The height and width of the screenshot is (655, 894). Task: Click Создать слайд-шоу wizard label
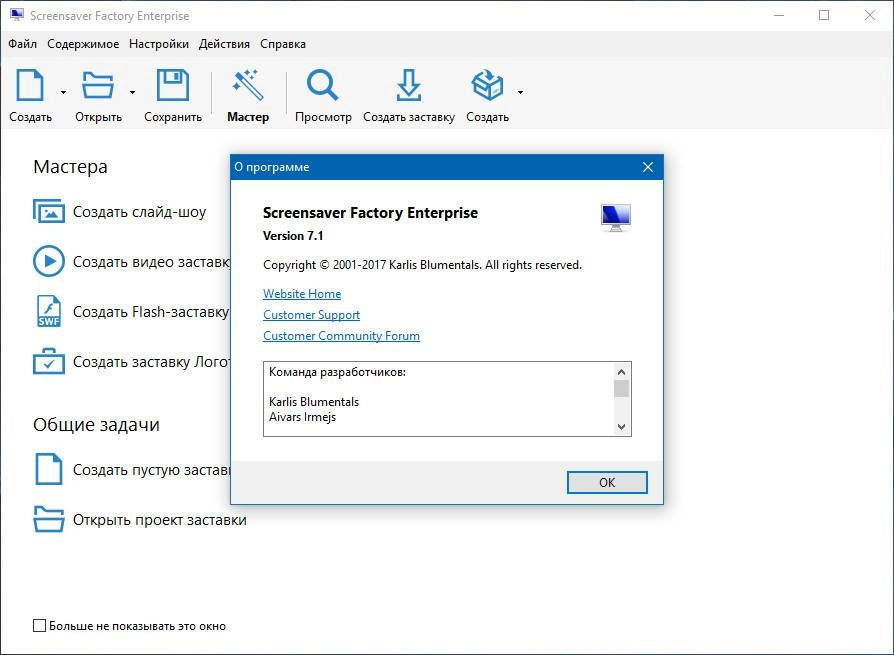coord(140,212)
